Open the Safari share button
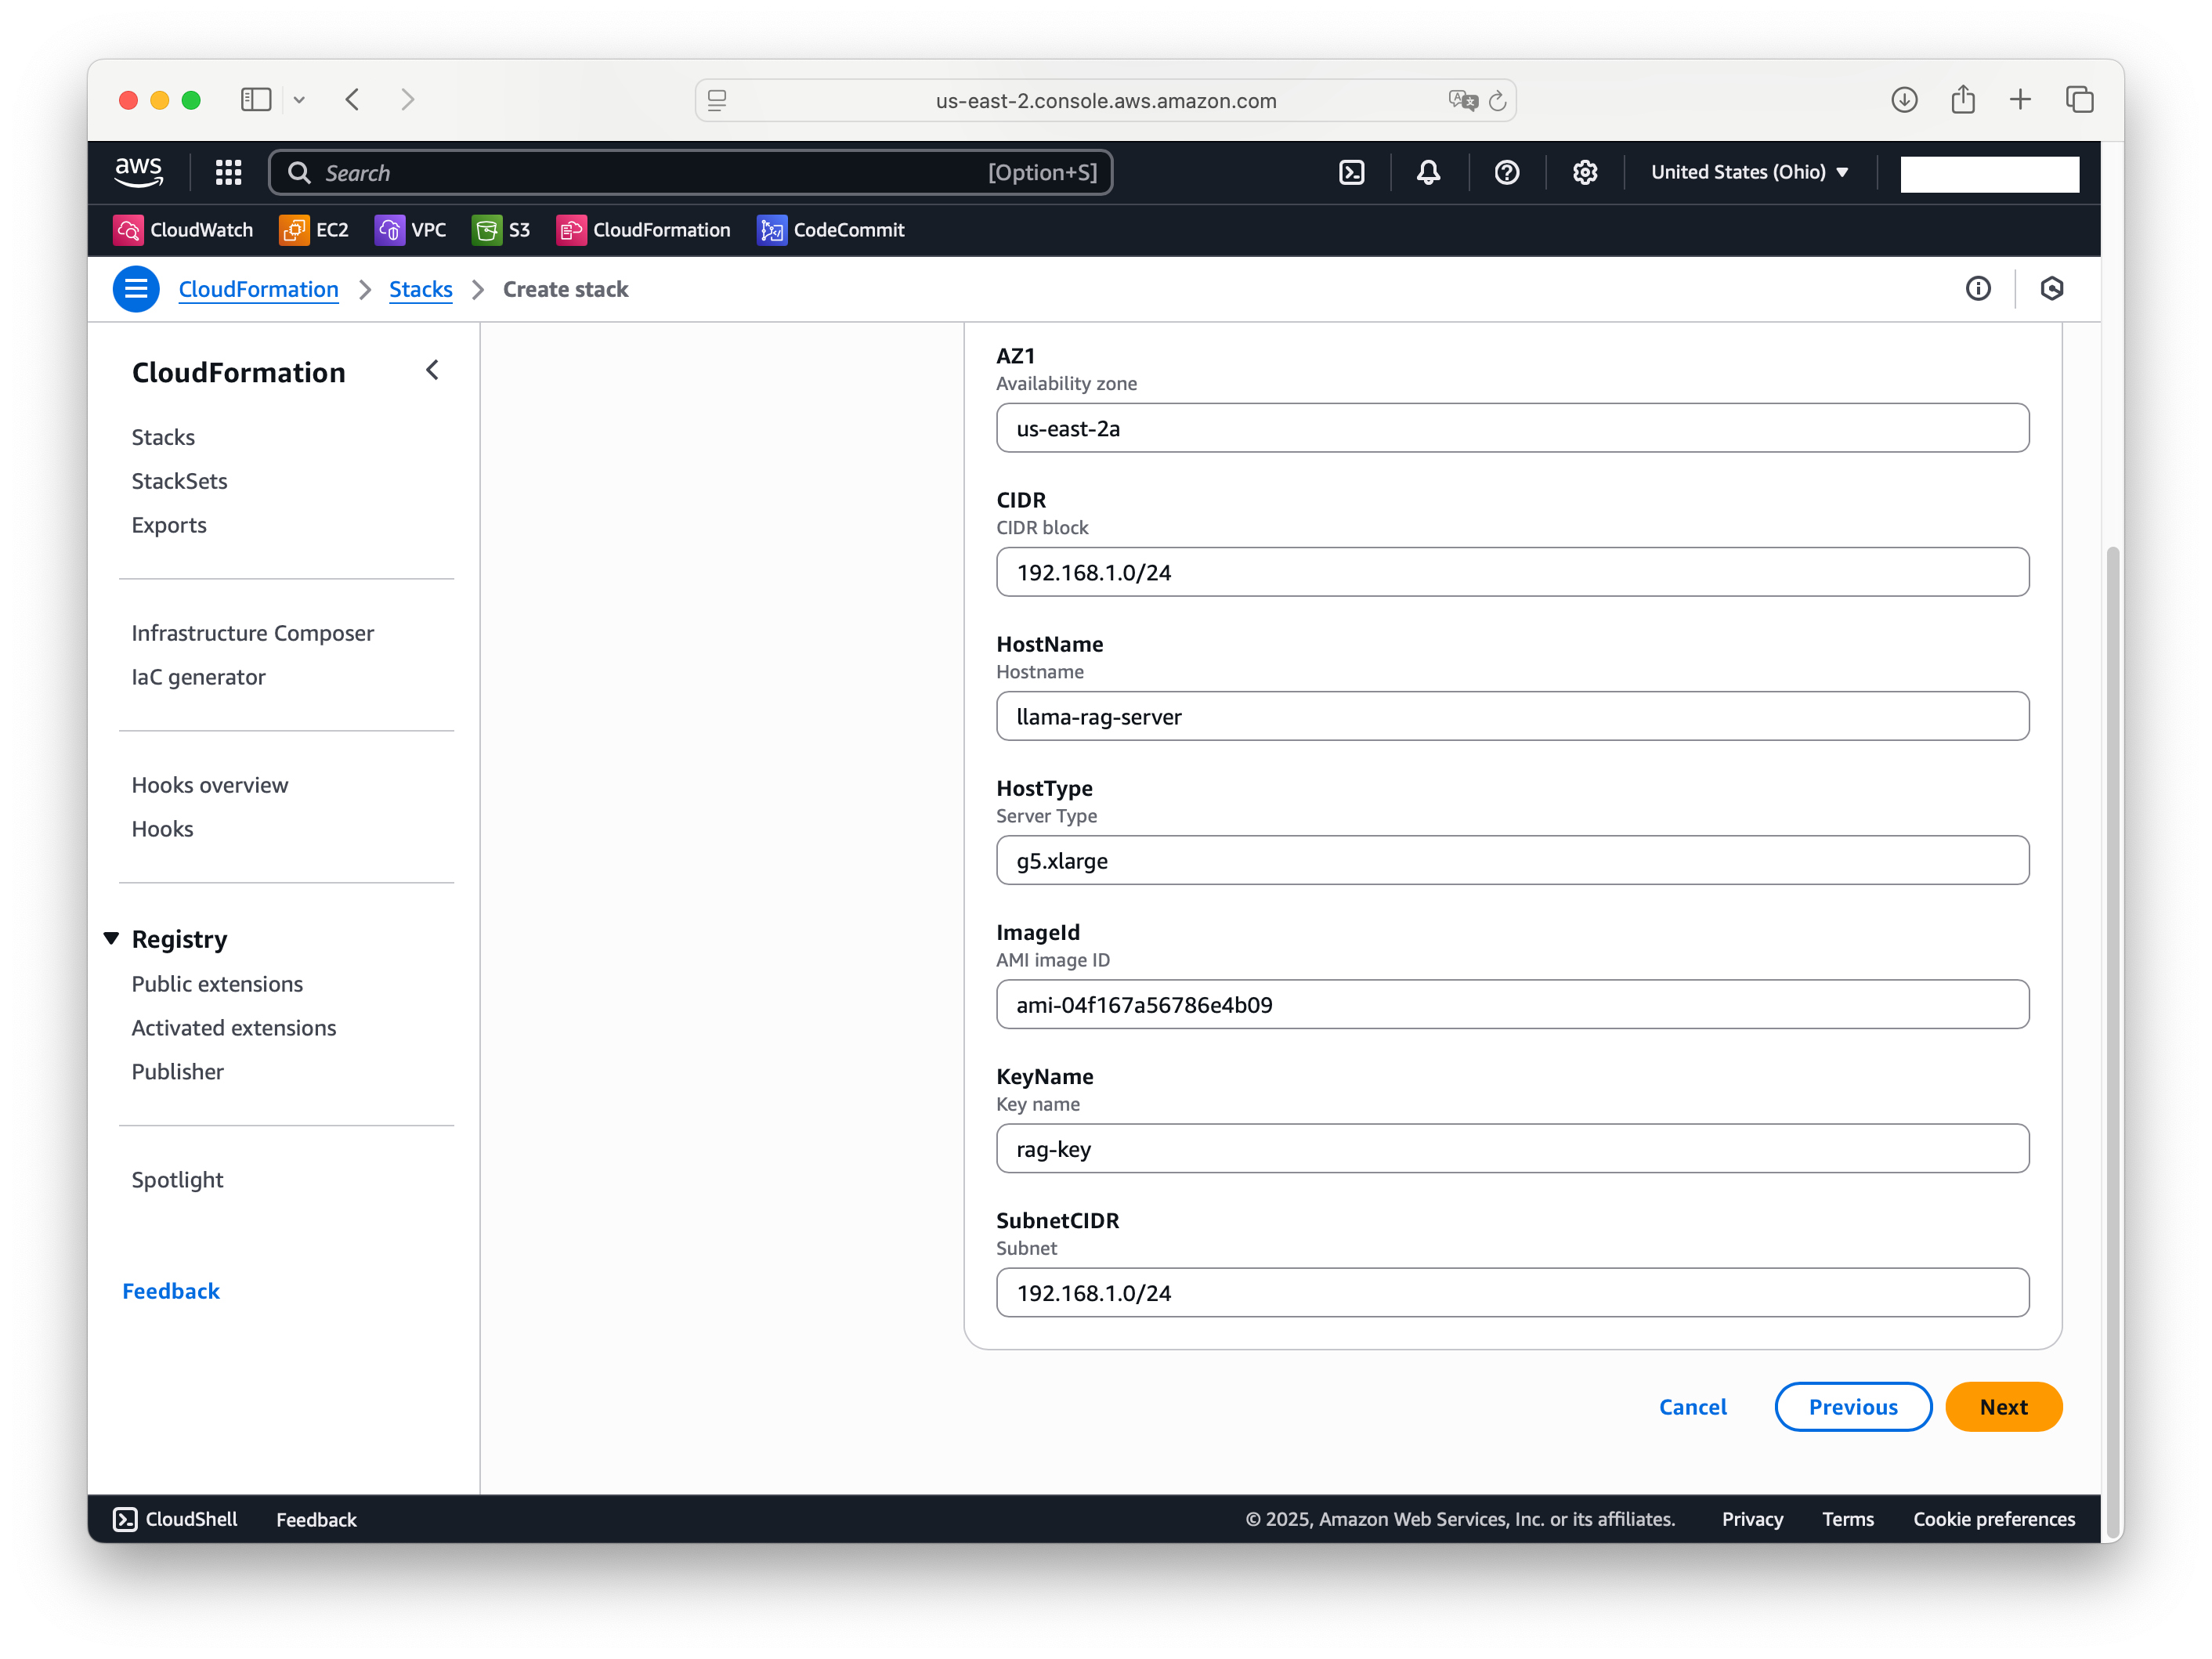The height and width of the screenshot is (1659, 2212). tap(1963, 100)
